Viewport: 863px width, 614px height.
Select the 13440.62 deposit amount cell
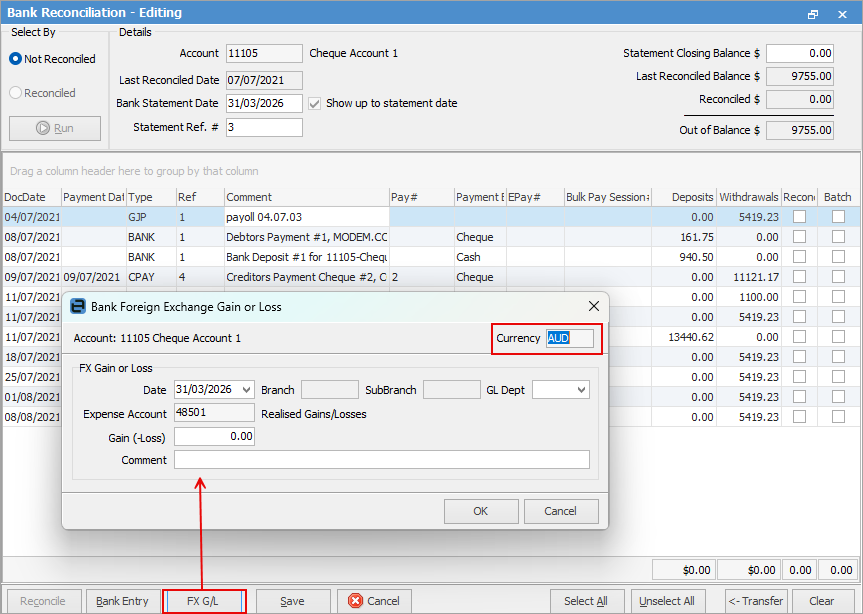[684, 337]
